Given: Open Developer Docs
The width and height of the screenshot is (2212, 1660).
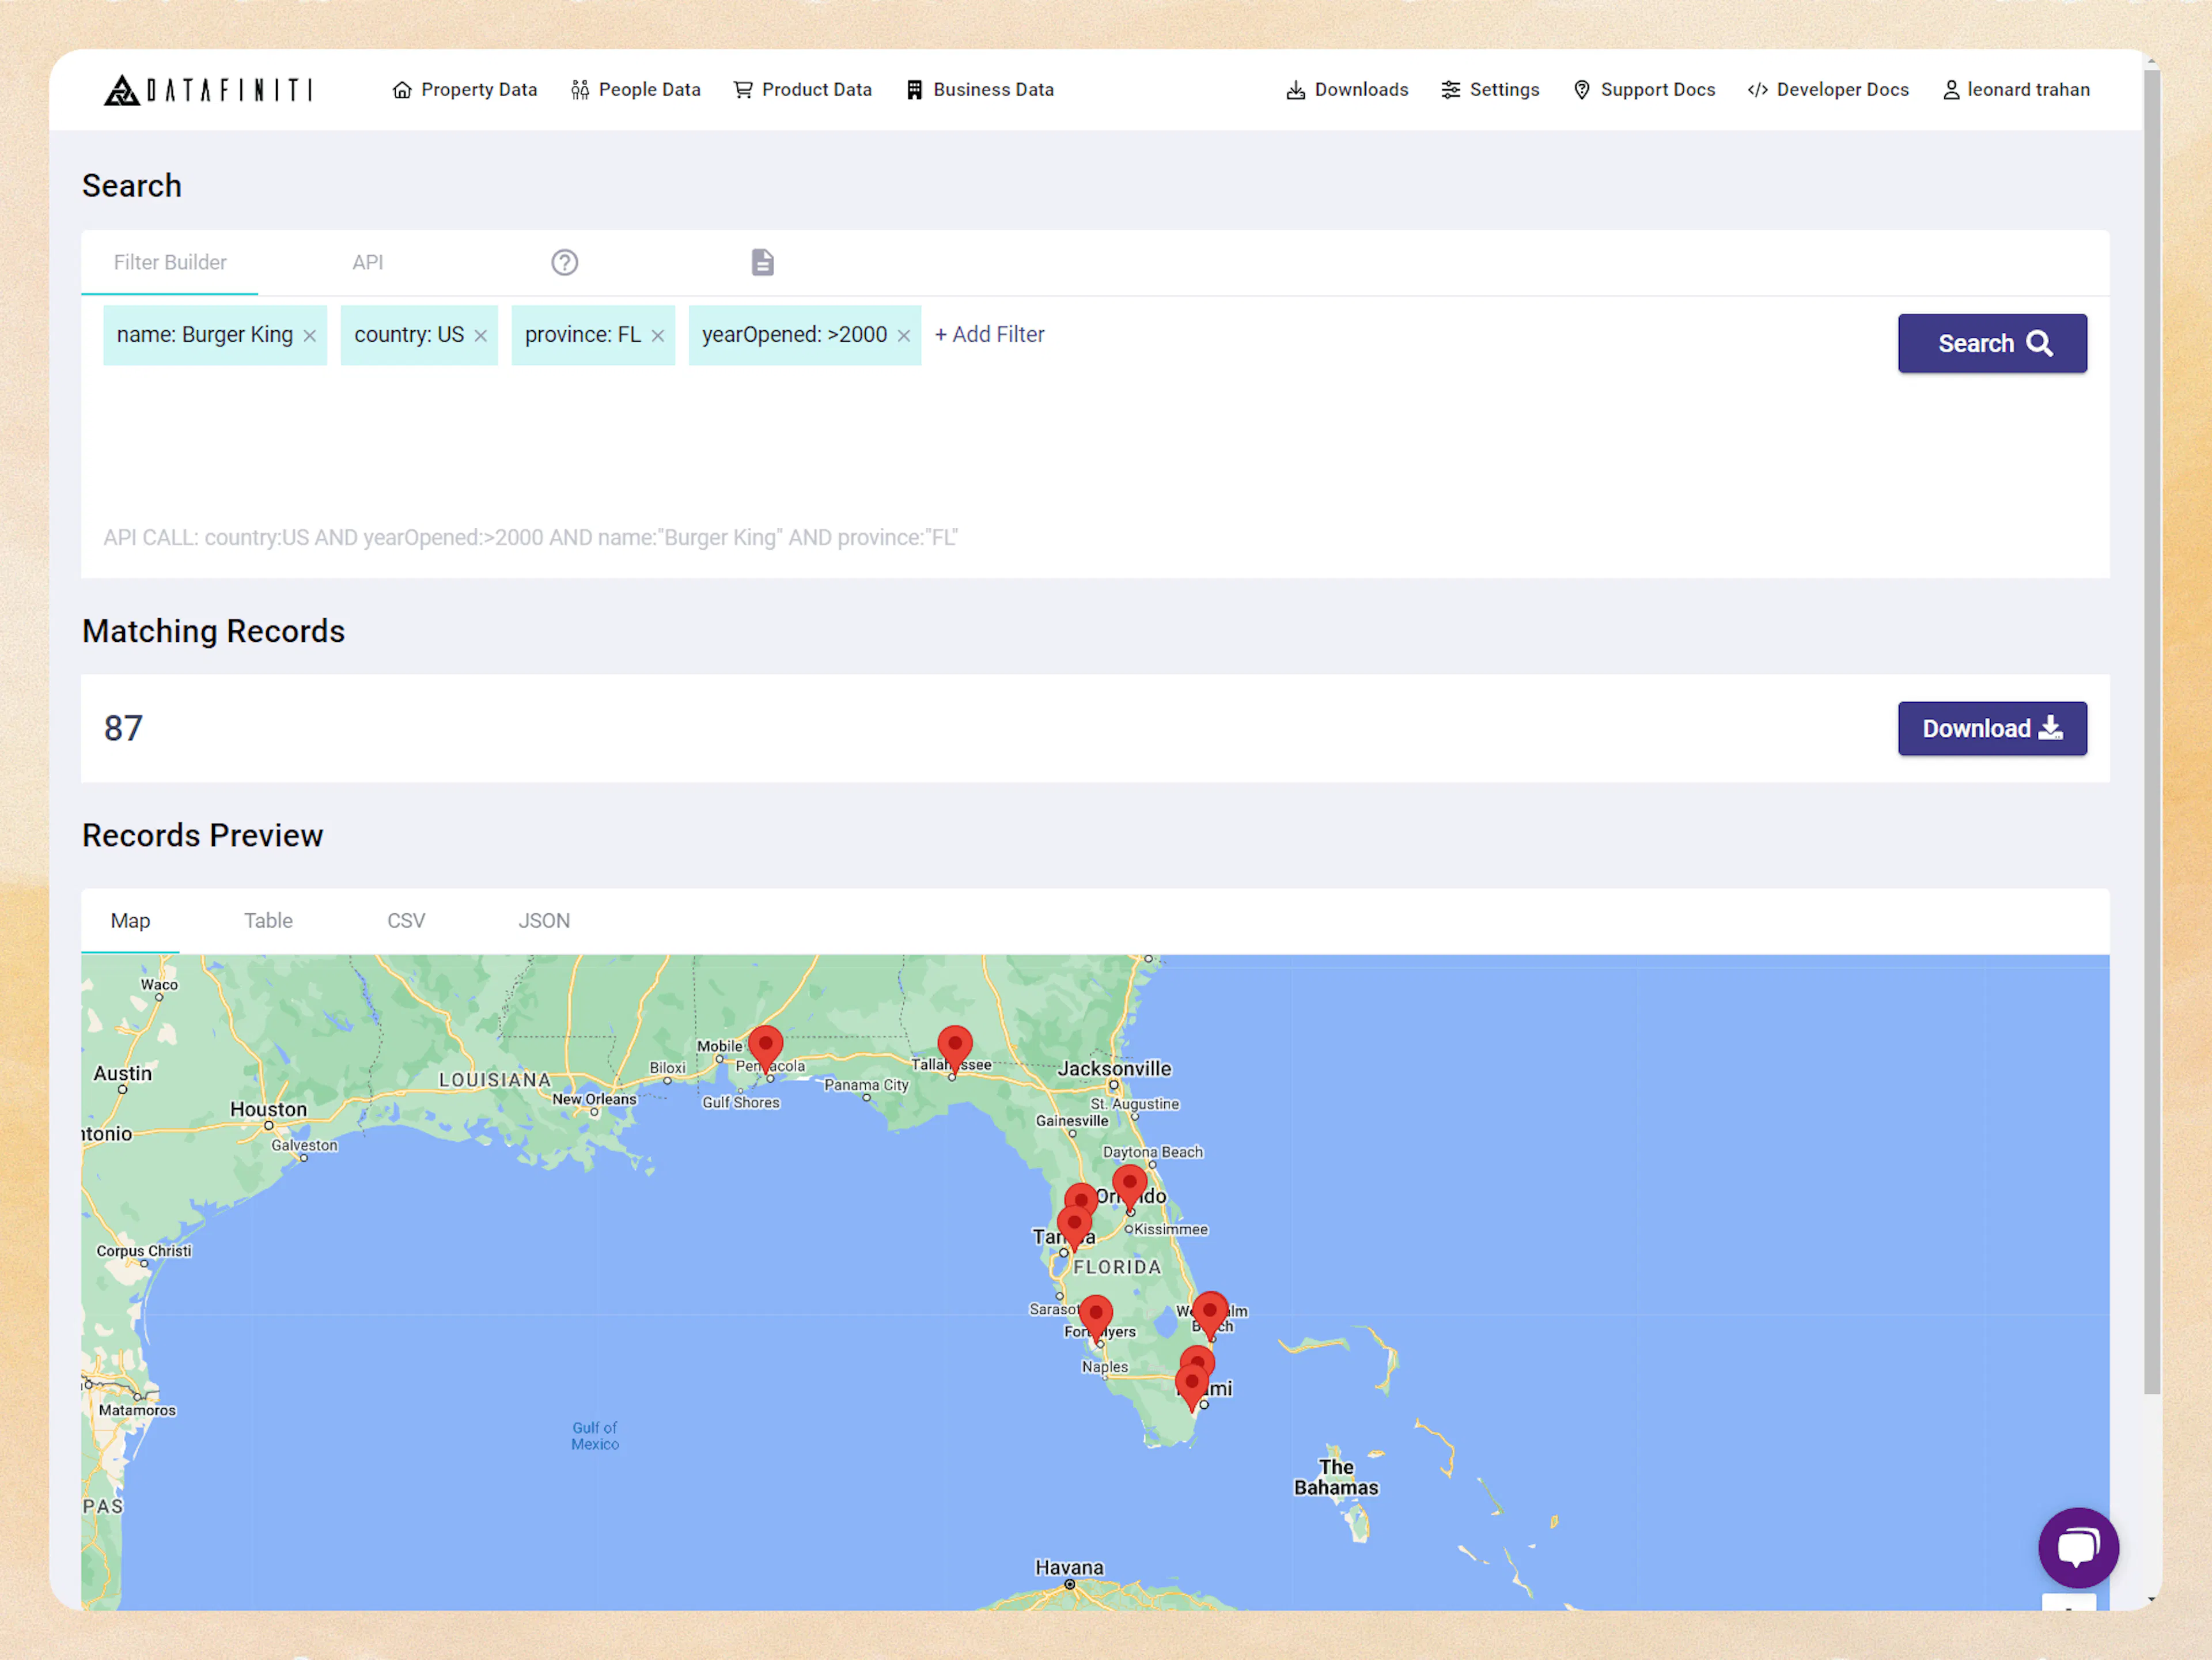Looking at the screenshot, I should [x=1828, y=90].
